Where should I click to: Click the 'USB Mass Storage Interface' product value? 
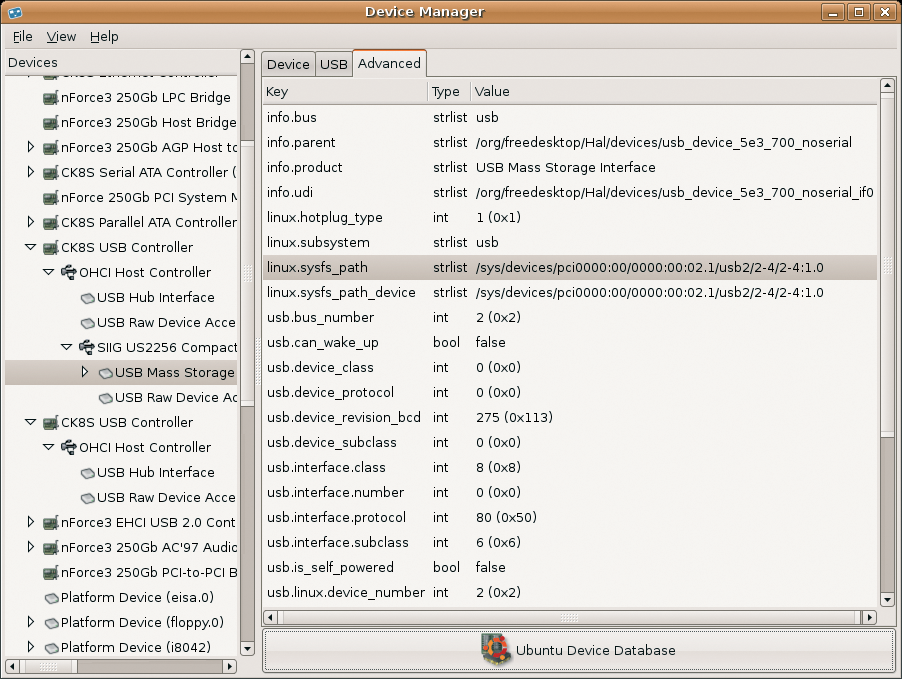tap(565, 167)
